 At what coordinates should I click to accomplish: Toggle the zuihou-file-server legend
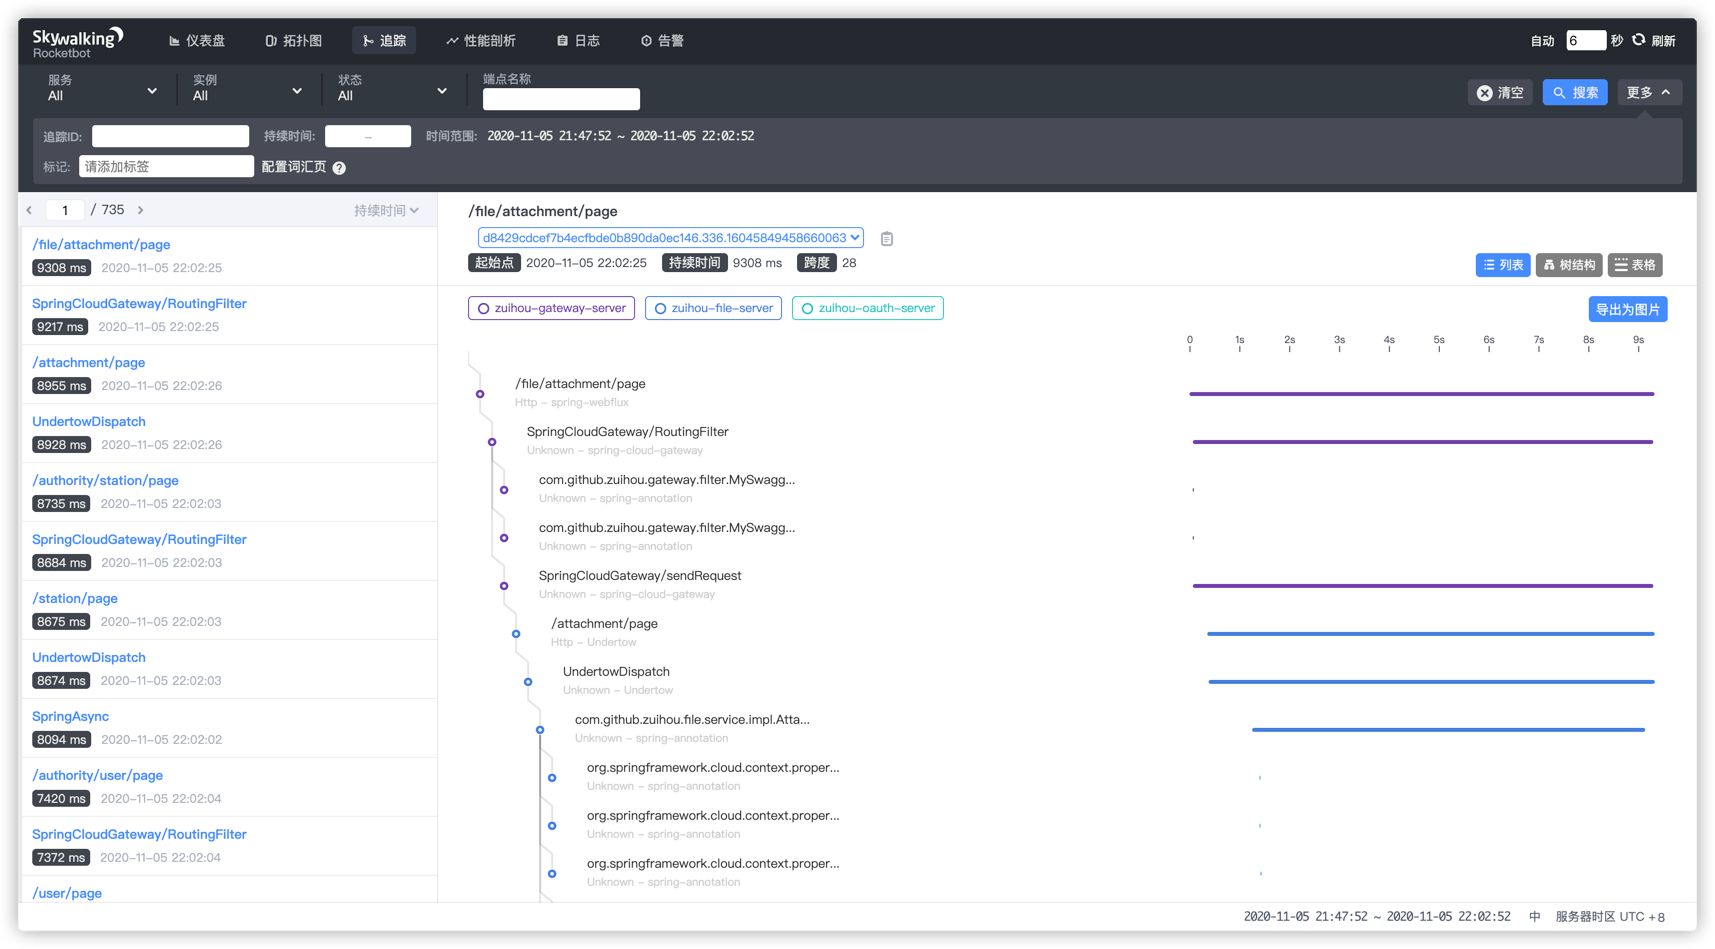click(713, 308)
